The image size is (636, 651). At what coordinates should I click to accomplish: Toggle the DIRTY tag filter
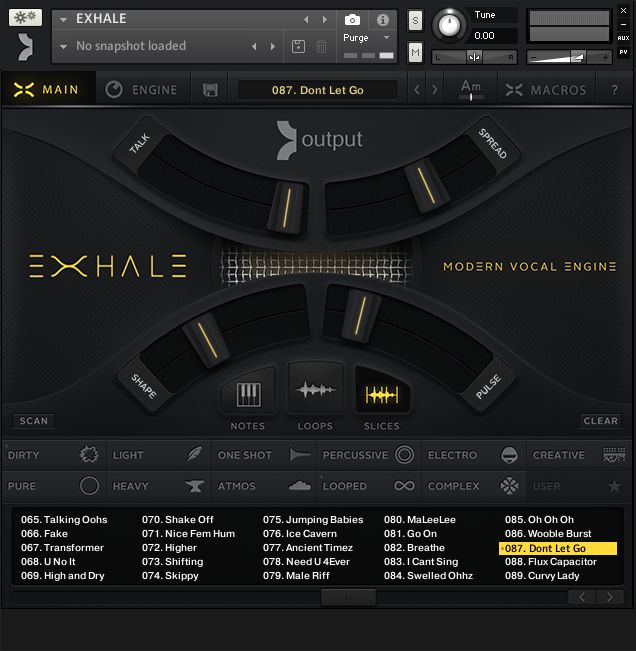pyautogui.click(x=54, y=455)
